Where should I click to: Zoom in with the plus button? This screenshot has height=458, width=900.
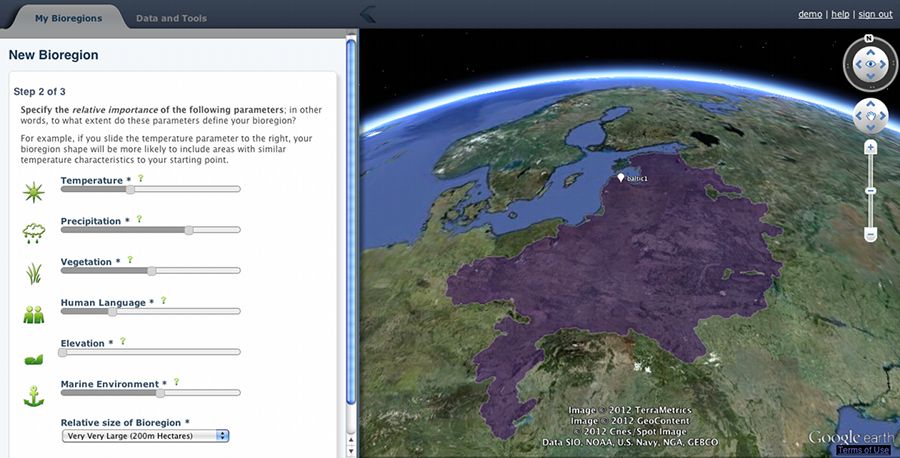[871, 148]
